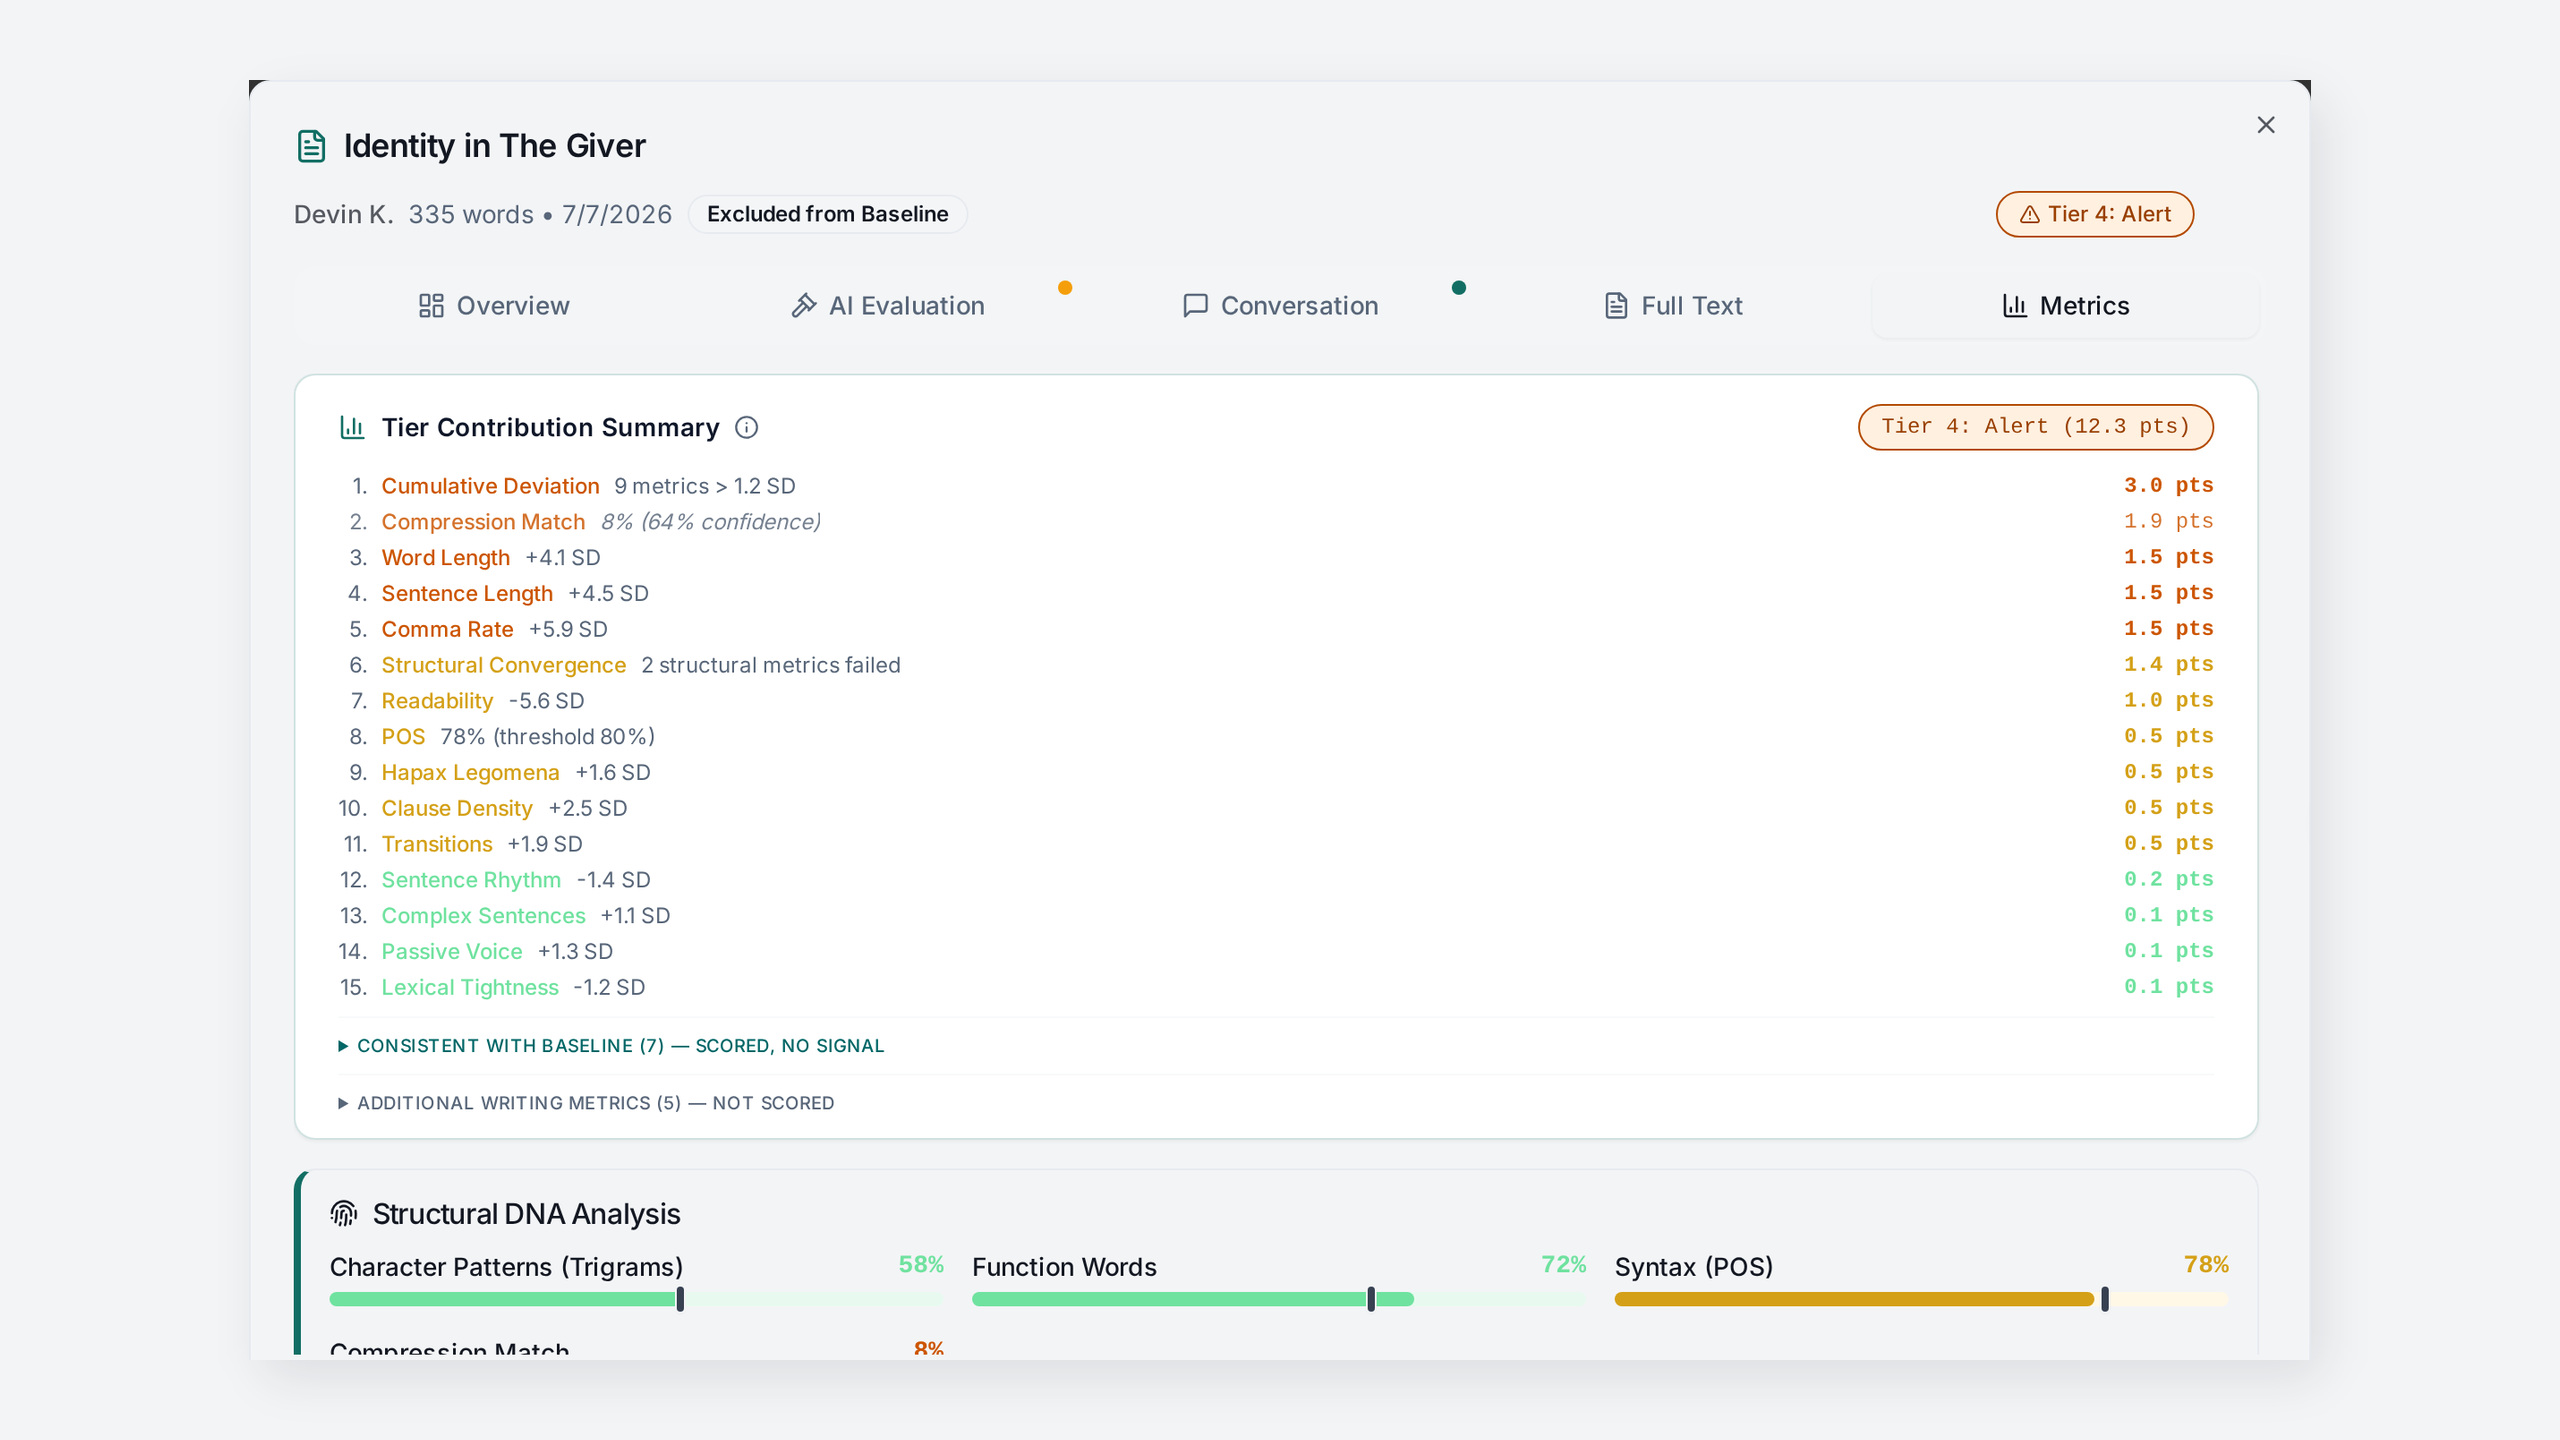The image size is (2560, 1440).
Task: Click the Clause Density metric
Action: click(457, 809)
